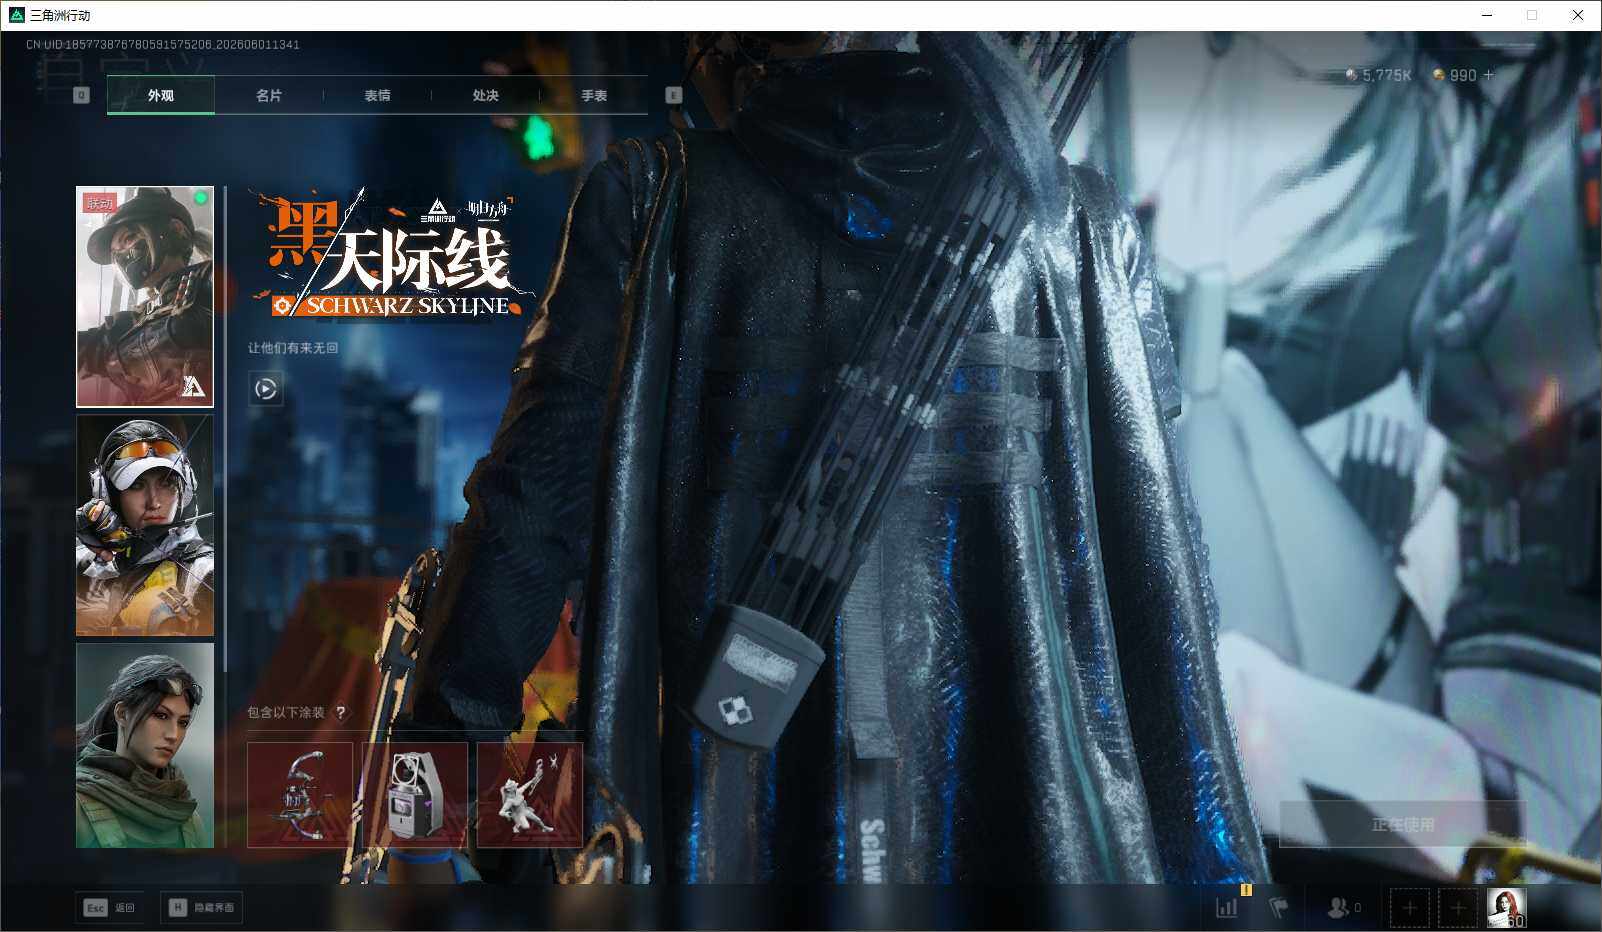Open the help icon beside 包含以下涂装
This screenshot has width=1602, height=932.
point(341,712)
